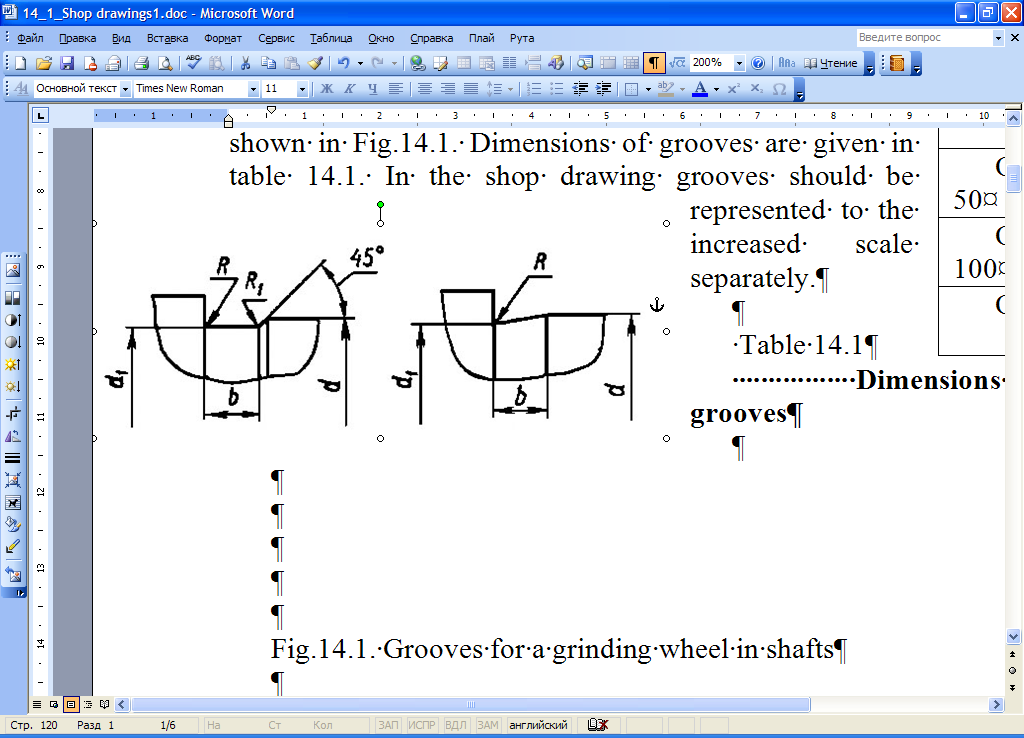Increase the picture brightness
The image size is (1024, 738).
tap(12, 364)
